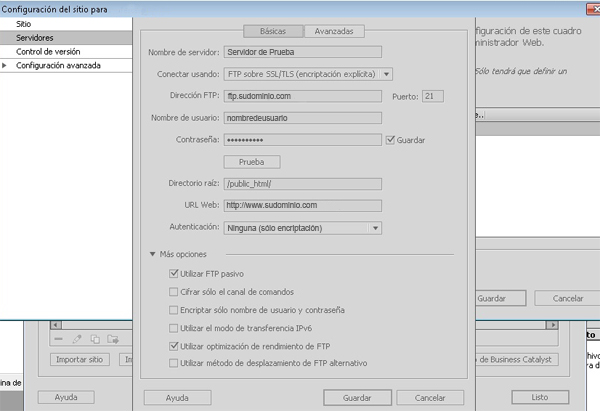Click the edit site pencil icon

[x=76, y=339]
